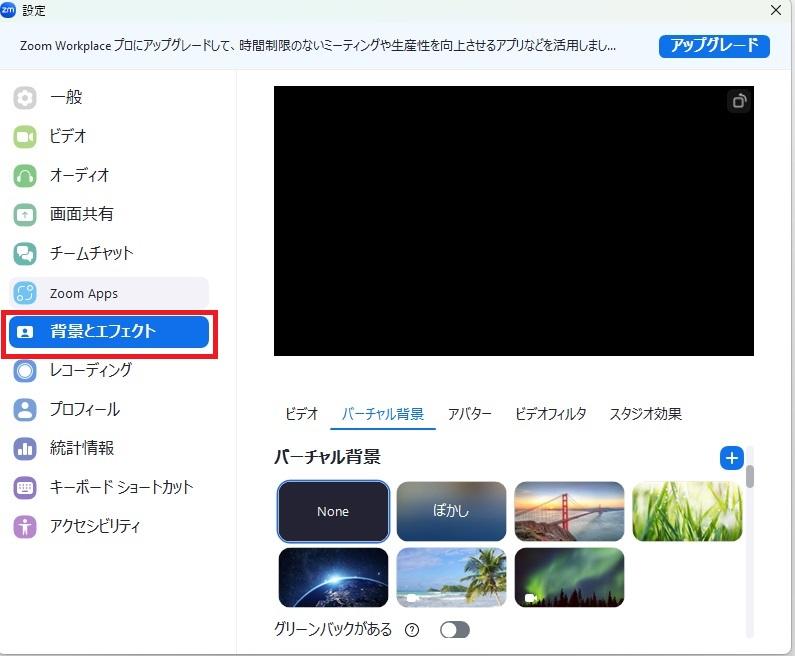The width and height of the screenshot is (795, 656).
Task: Select the Audio (オーディオ) headphone icon
Action: tap(25, 176)
